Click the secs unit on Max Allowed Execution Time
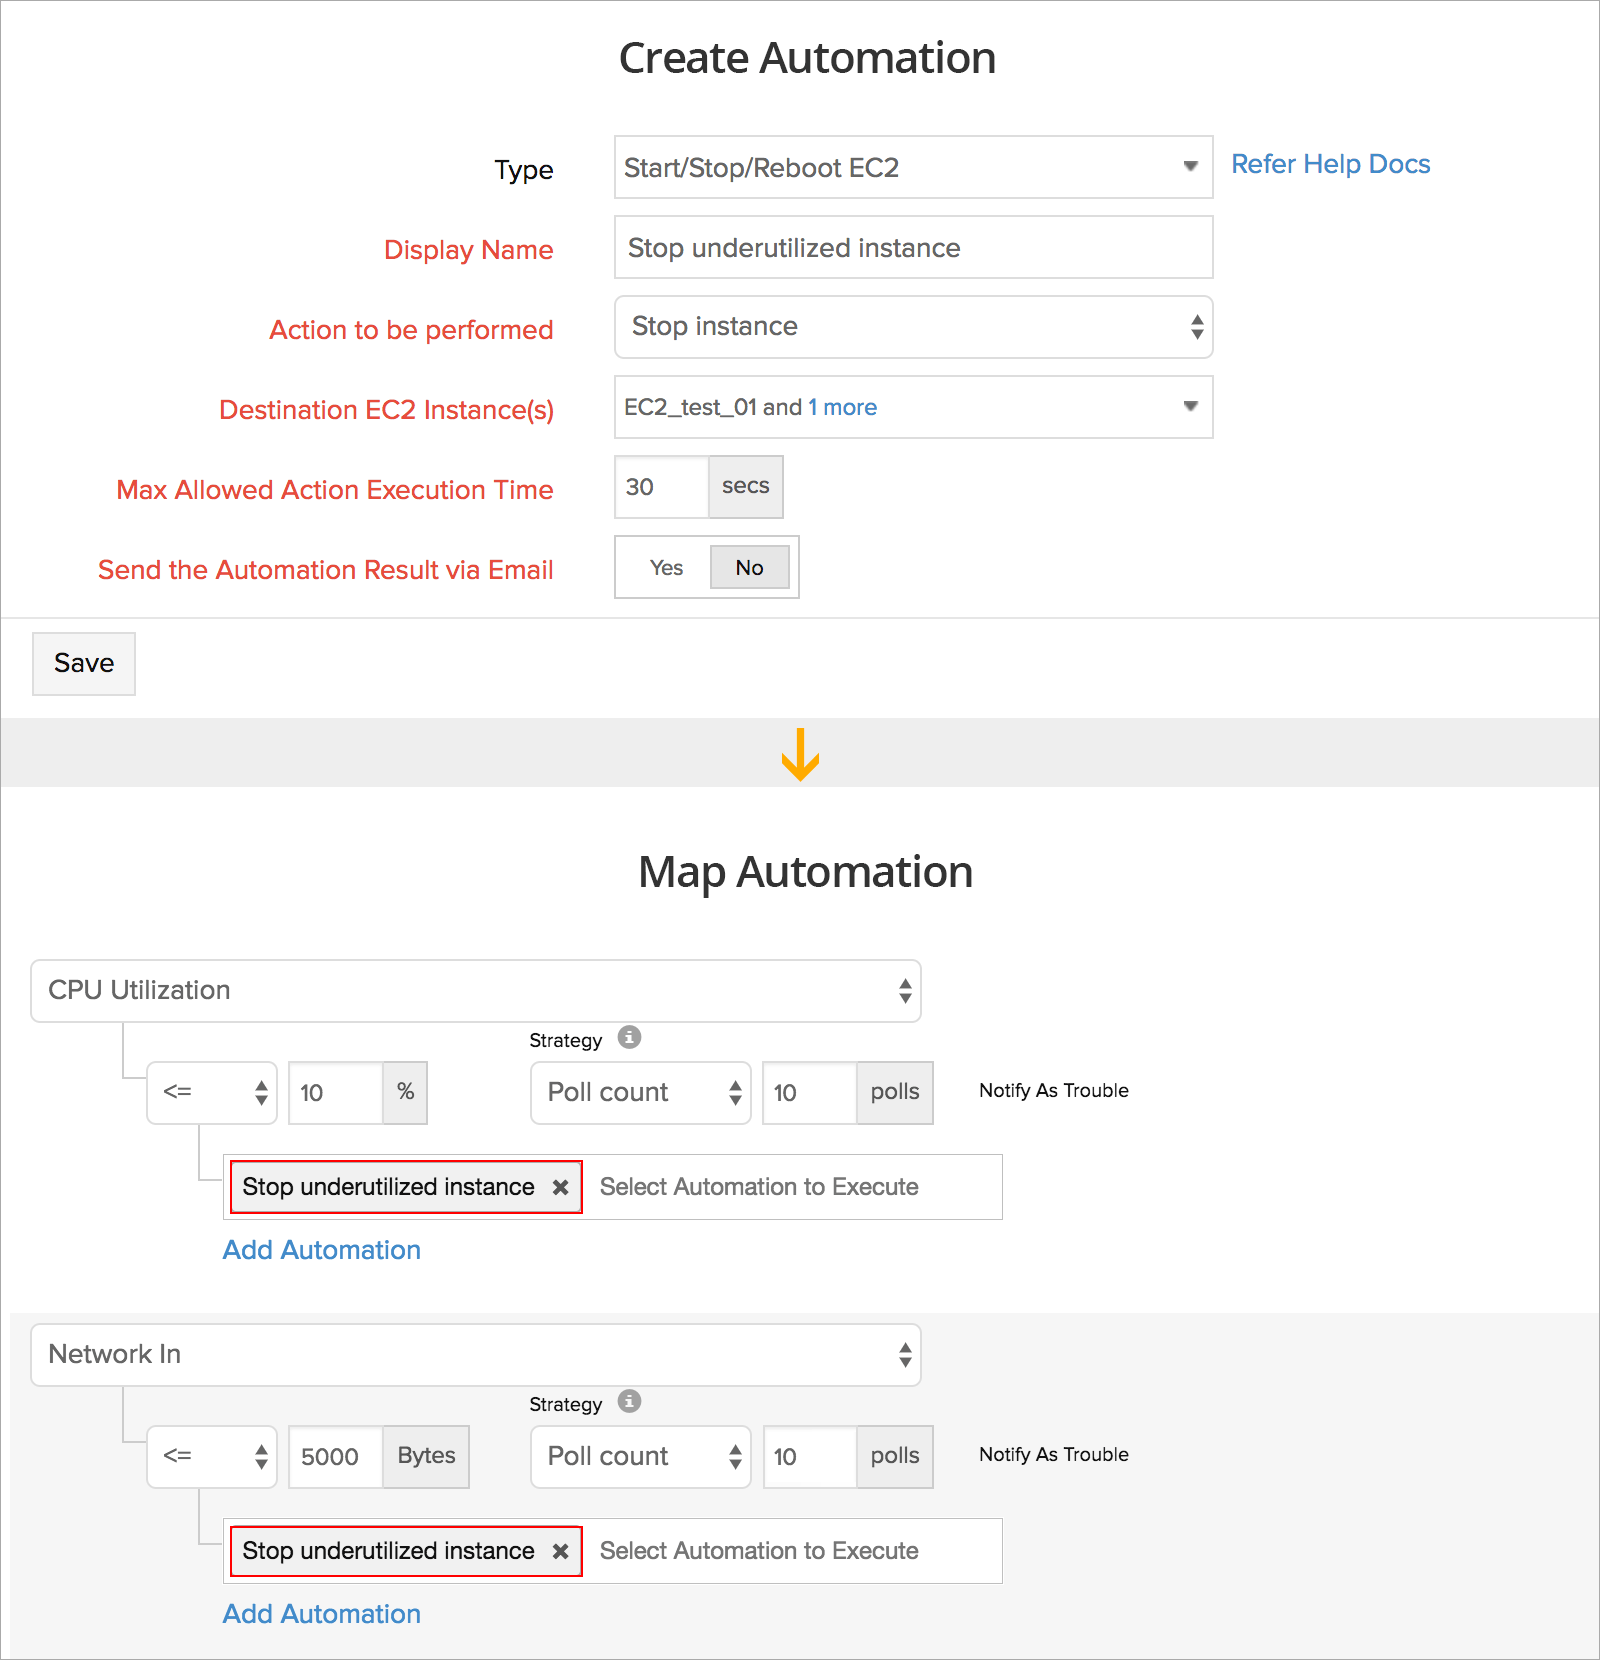Image resolution: width=1600 pixels, height=1660 pixels. click(x=744, y=487)
